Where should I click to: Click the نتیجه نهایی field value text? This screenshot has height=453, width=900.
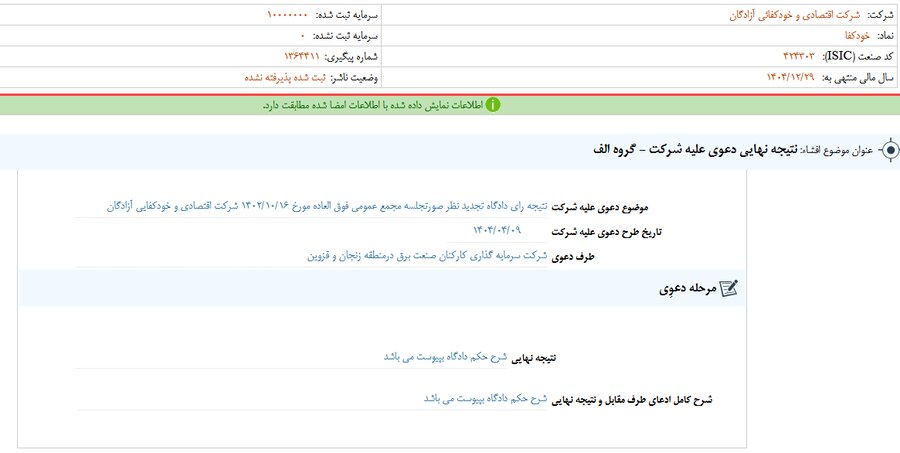pyautogui.click(x=445, y=356)
